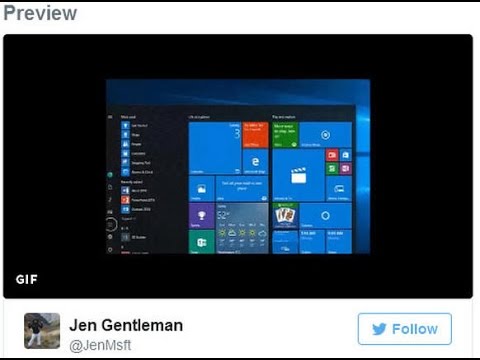Click the @JenMsft handle
The width and height of the screenshot is (480, 360).
[x=100, y=345]
